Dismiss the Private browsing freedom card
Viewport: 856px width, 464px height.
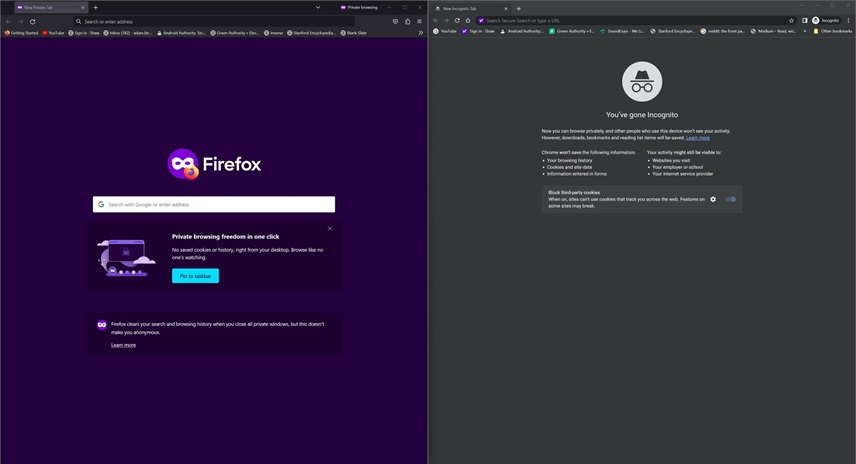tap(330, 229)
